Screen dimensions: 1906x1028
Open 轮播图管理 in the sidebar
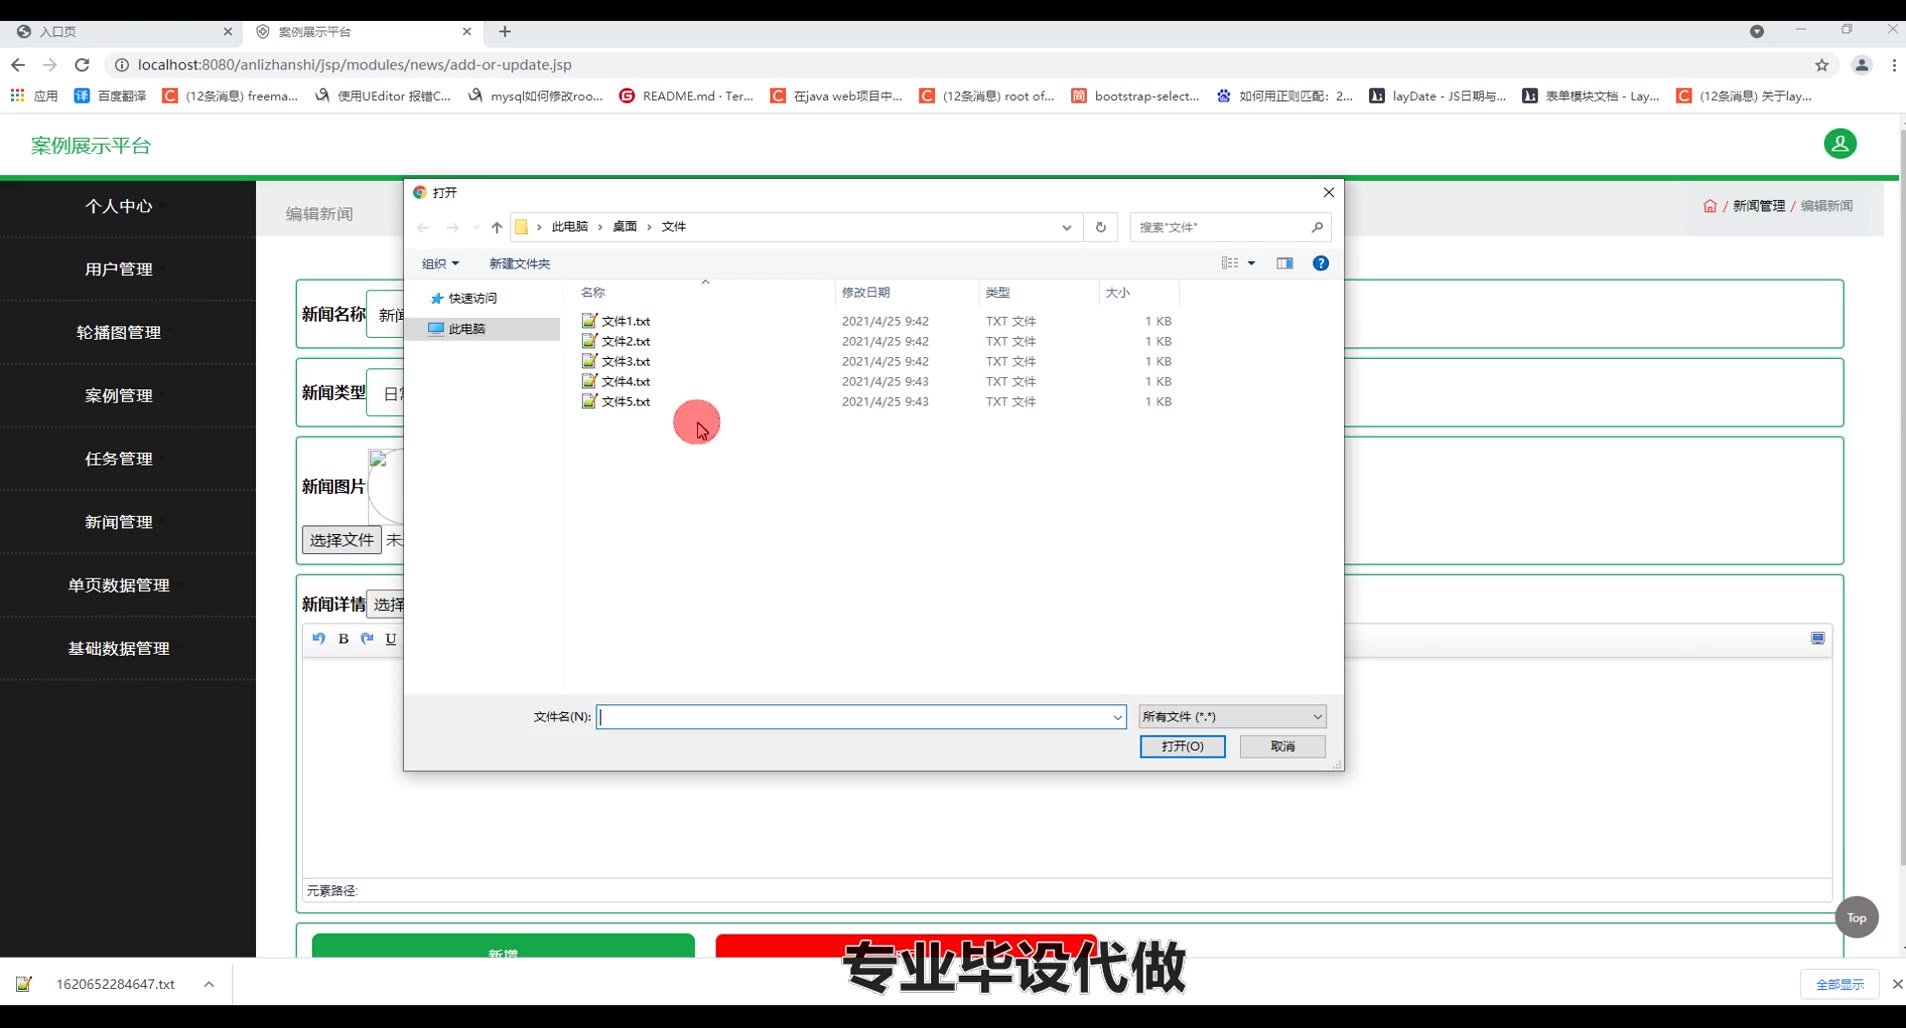pyautogui.click(x=119, y=332)
